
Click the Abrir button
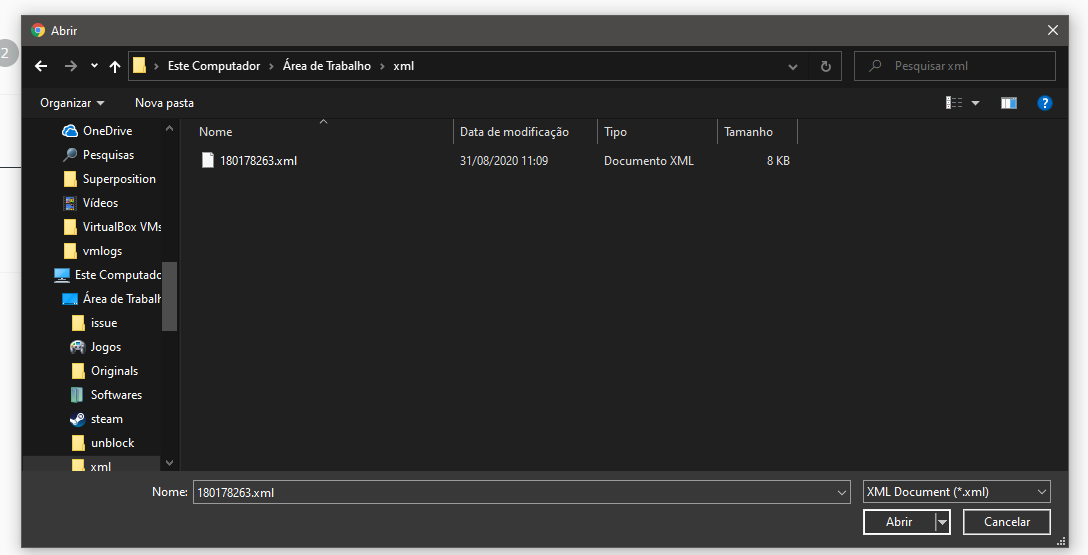coord(899,522)
